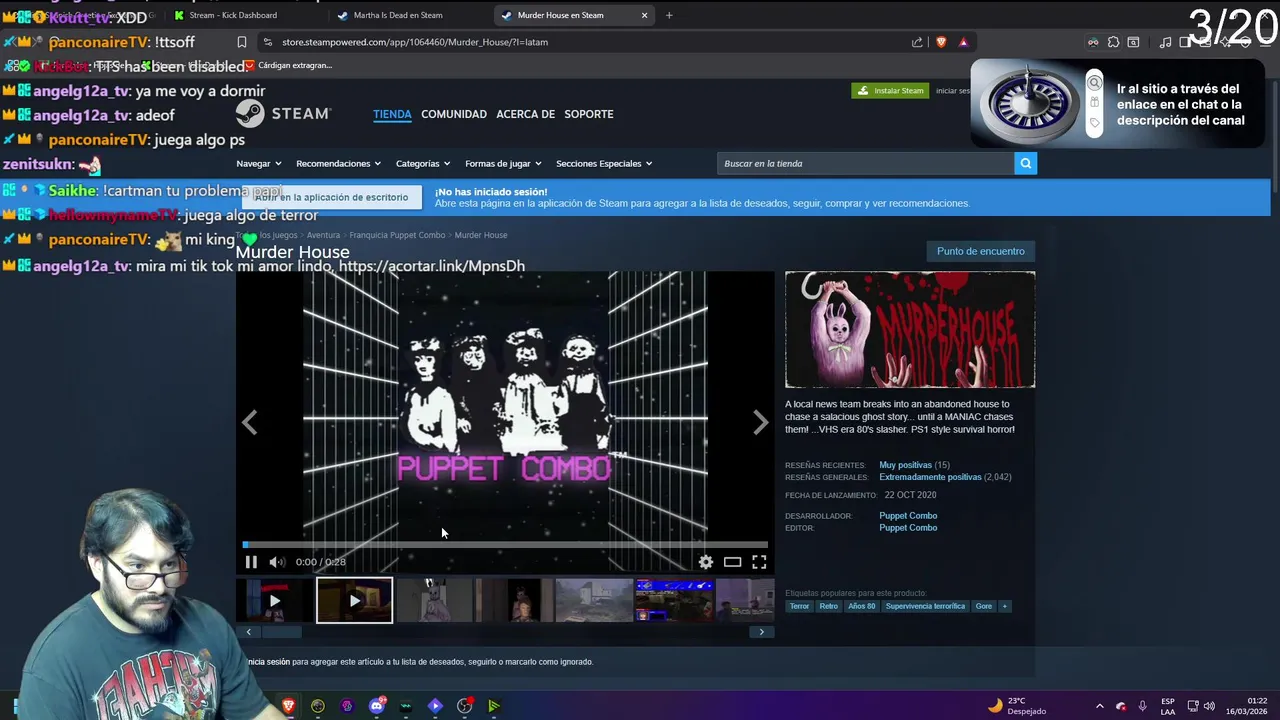This screenshot has width=1280, height=720.
Task: Seek on the trailer progress bar
Action: (x=505, y=545)
